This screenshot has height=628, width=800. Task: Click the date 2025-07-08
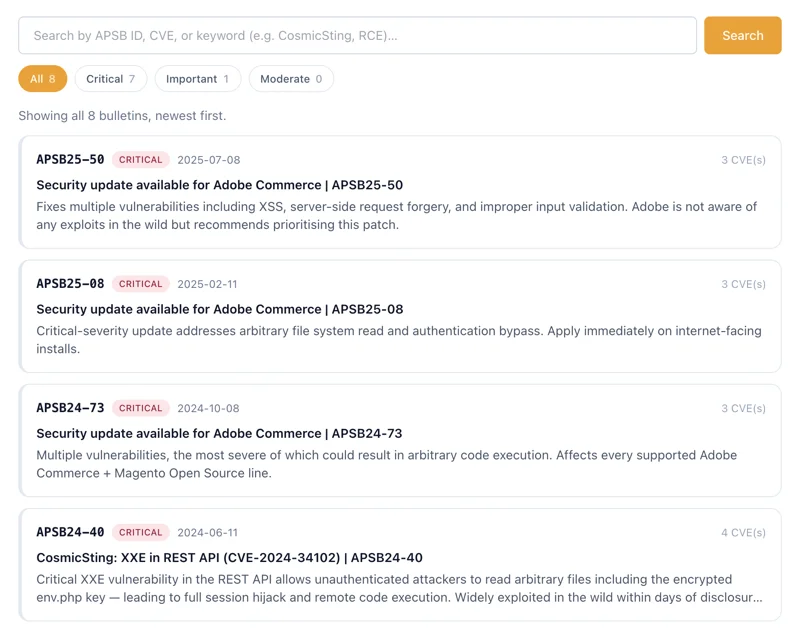[x=209, y=160]
